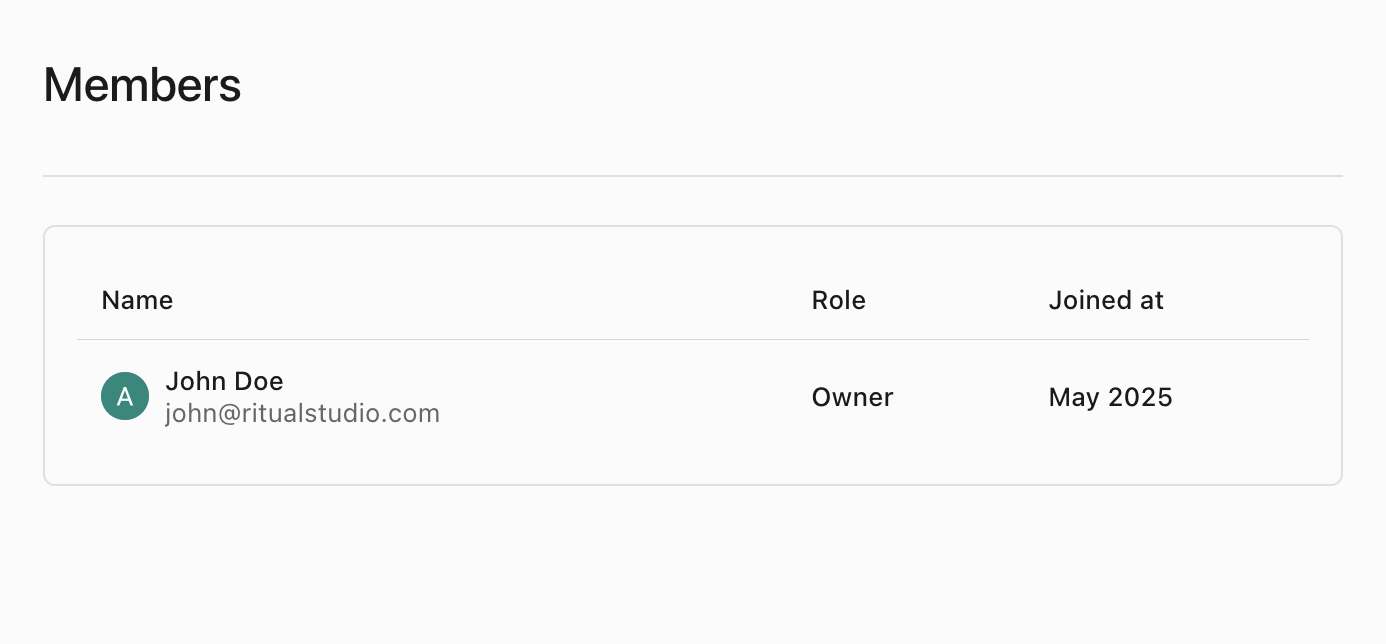Click the Name column header
Screen dimensions: 1386x644
tap(137, 300)
